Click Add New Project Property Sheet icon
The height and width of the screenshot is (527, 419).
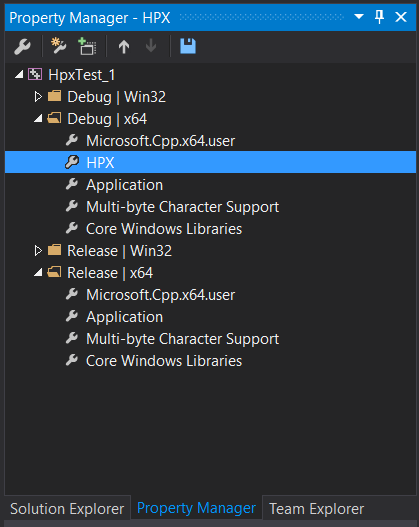pos(58,46)
